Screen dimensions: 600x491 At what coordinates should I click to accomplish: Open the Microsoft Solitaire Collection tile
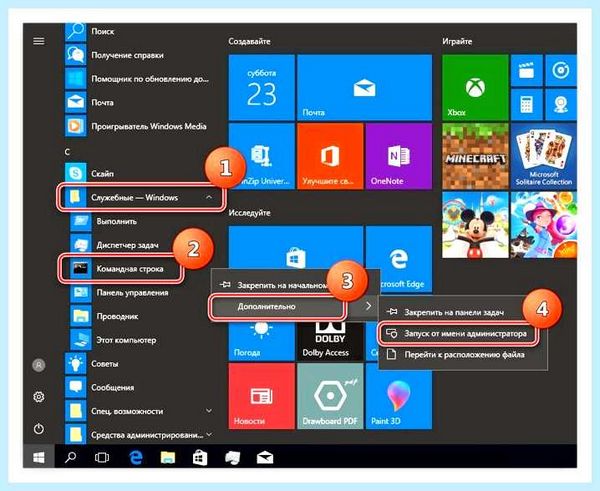click(543, 156)
